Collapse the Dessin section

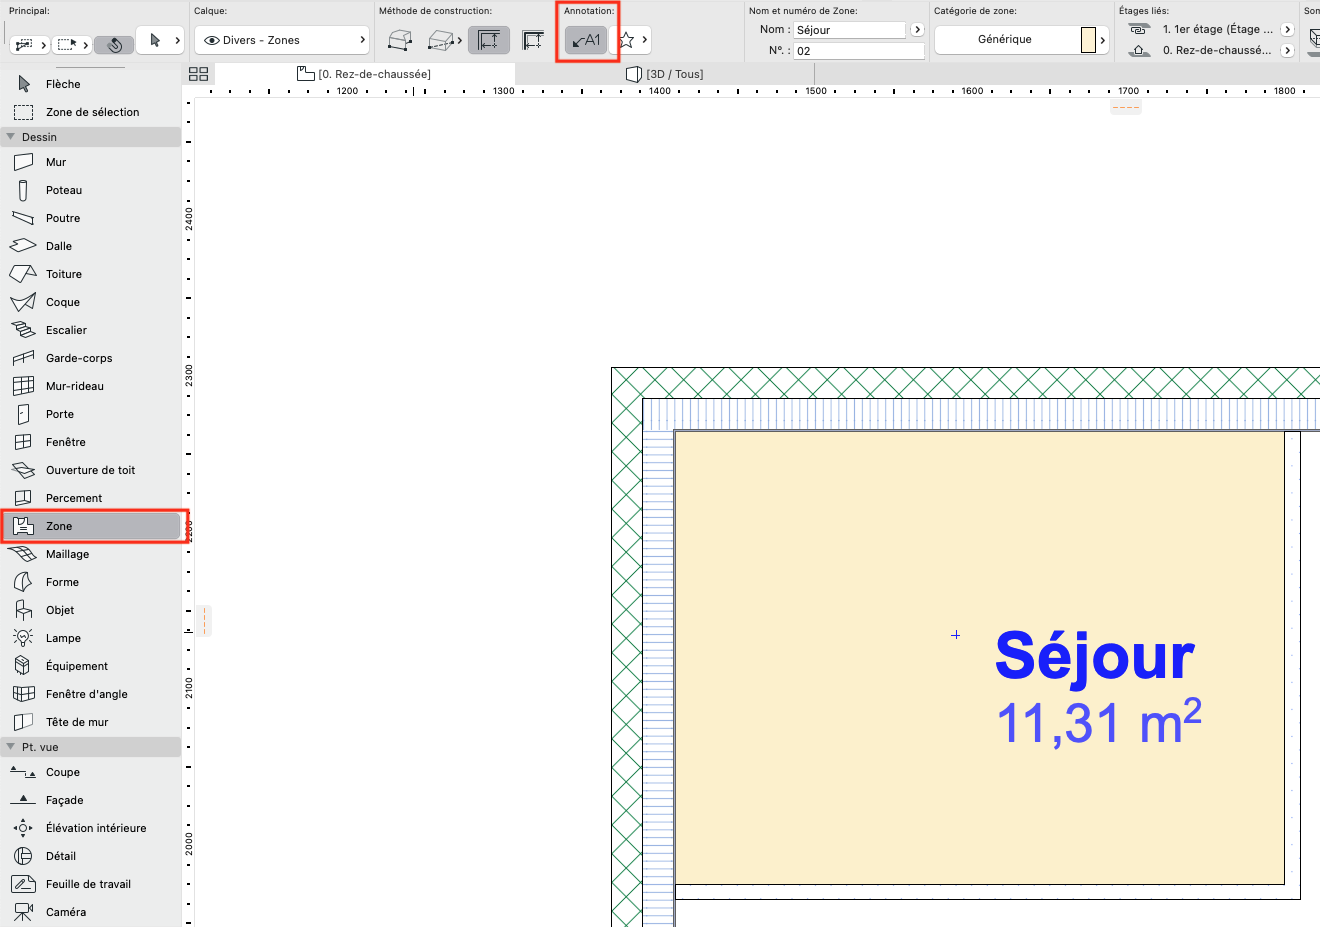[11, 137]
